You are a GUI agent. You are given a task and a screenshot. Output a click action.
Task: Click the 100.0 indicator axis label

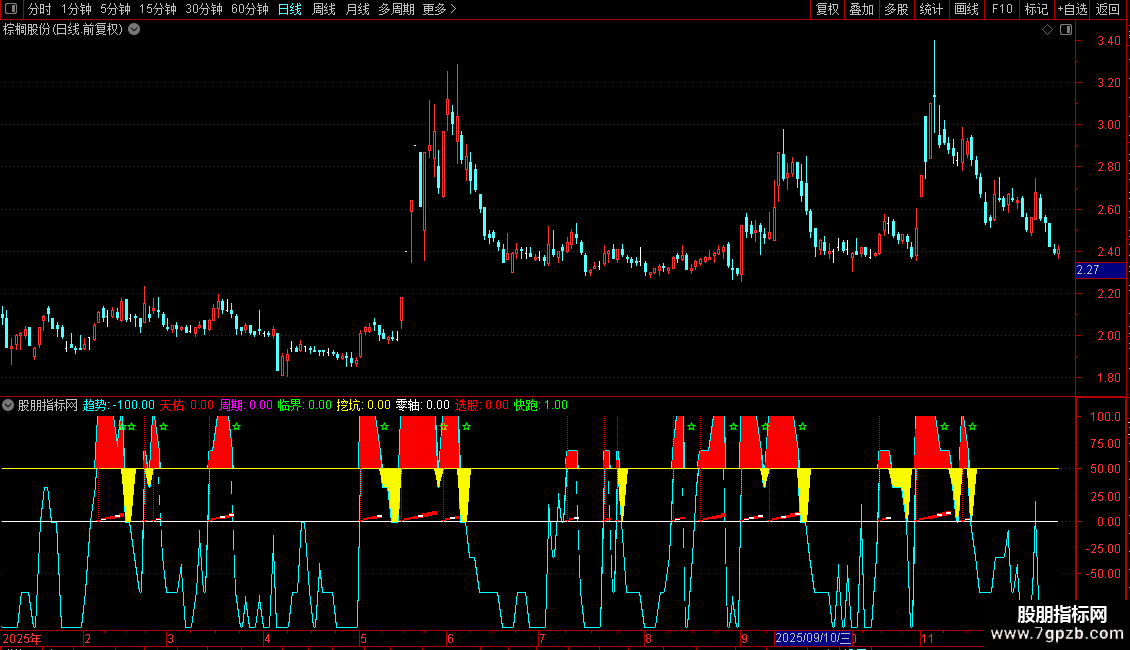pos(1105,417)
